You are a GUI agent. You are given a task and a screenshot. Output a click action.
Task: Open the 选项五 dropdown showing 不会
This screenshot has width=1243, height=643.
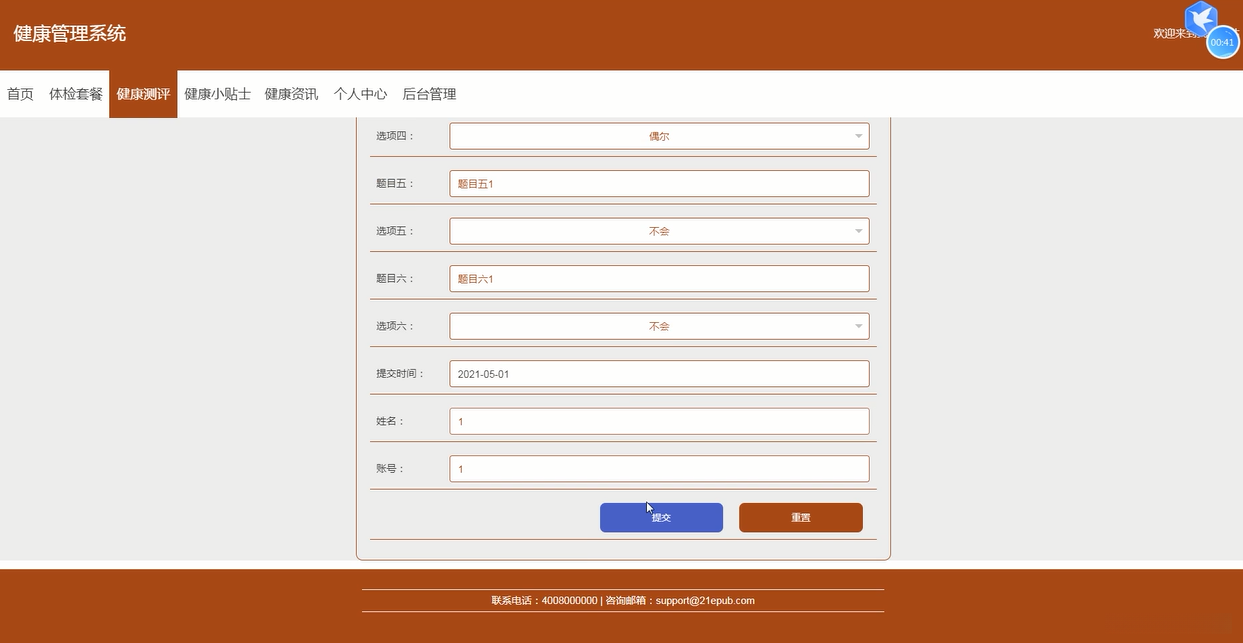pyautogui.click(x=659, y=230)
